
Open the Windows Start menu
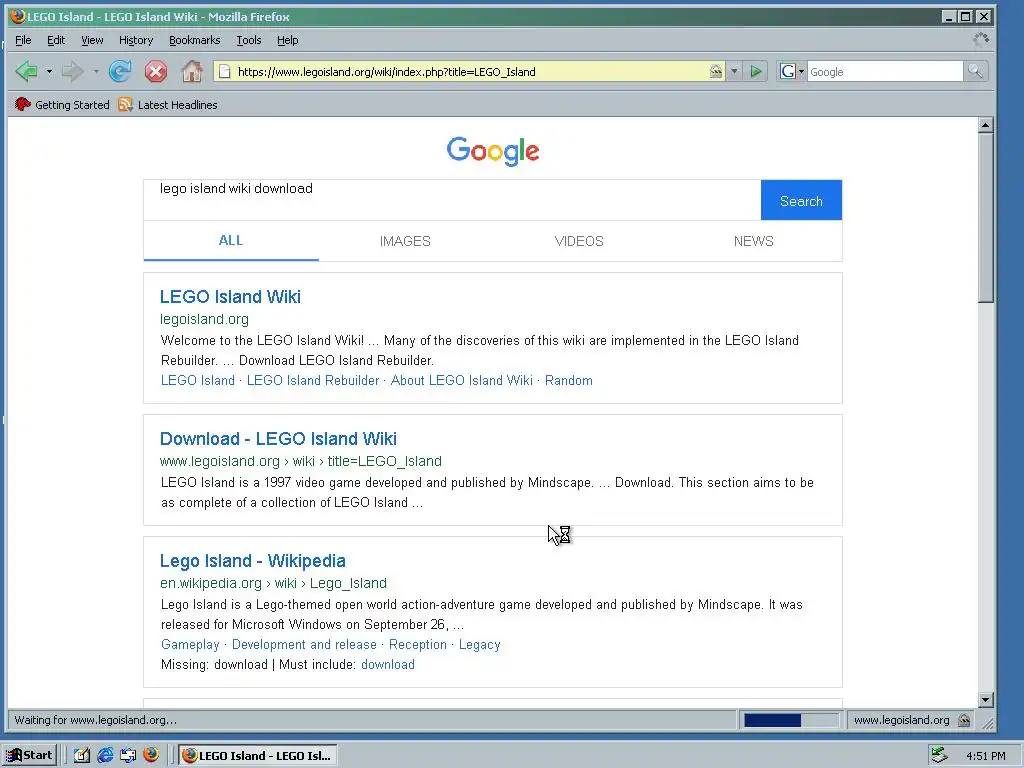coord(29,755)
